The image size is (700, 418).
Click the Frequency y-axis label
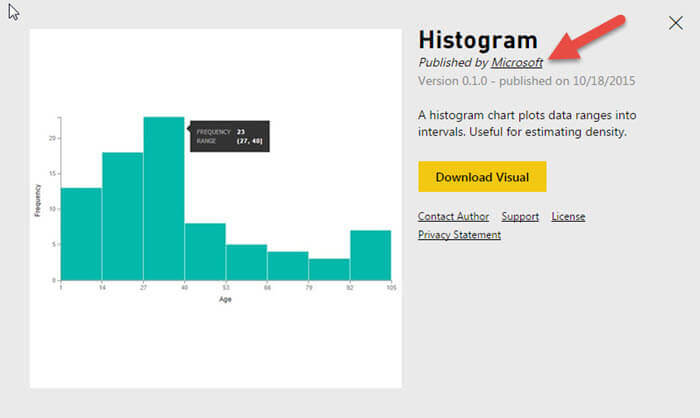click(x=38, y=200)
